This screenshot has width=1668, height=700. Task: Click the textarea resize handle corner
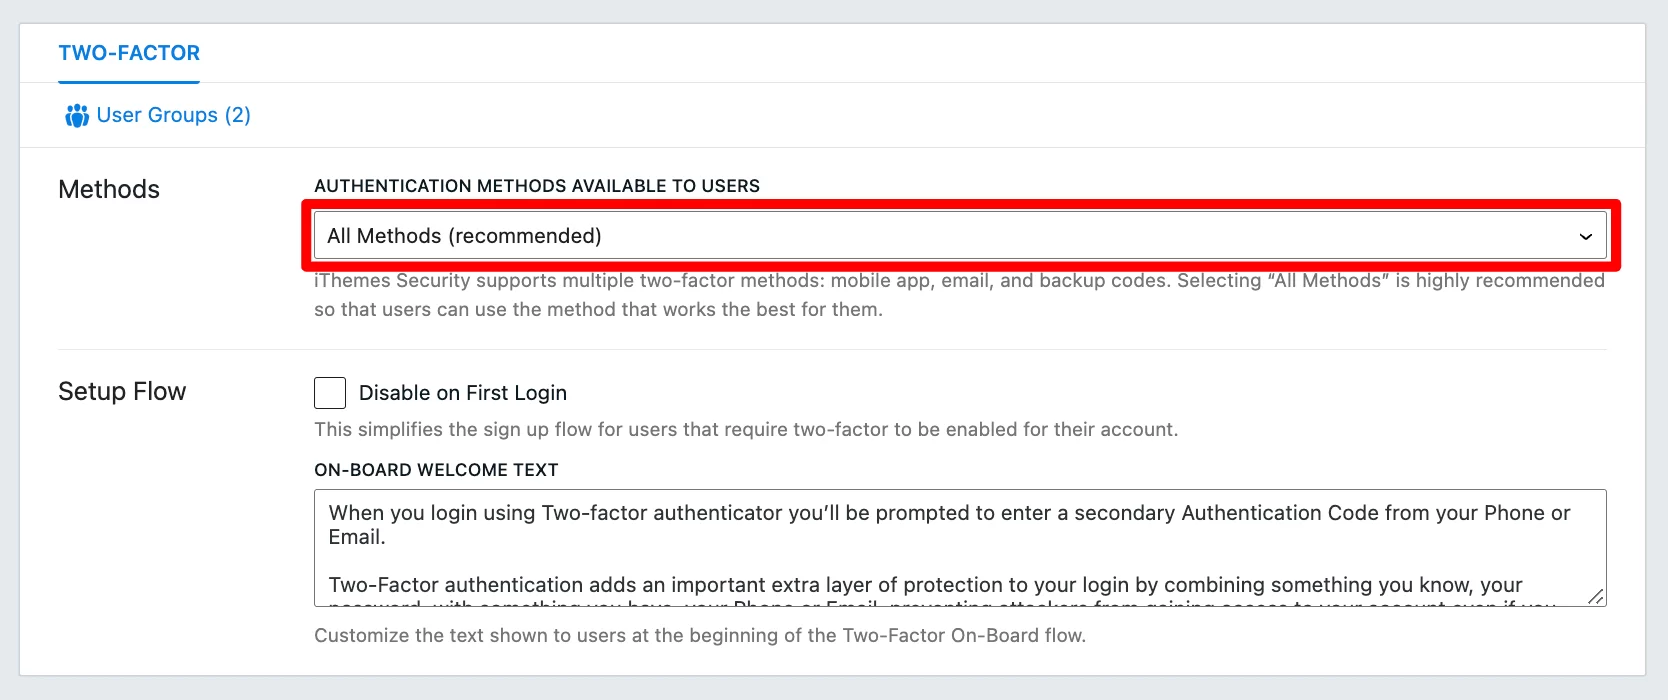(x=1596, y=596)
